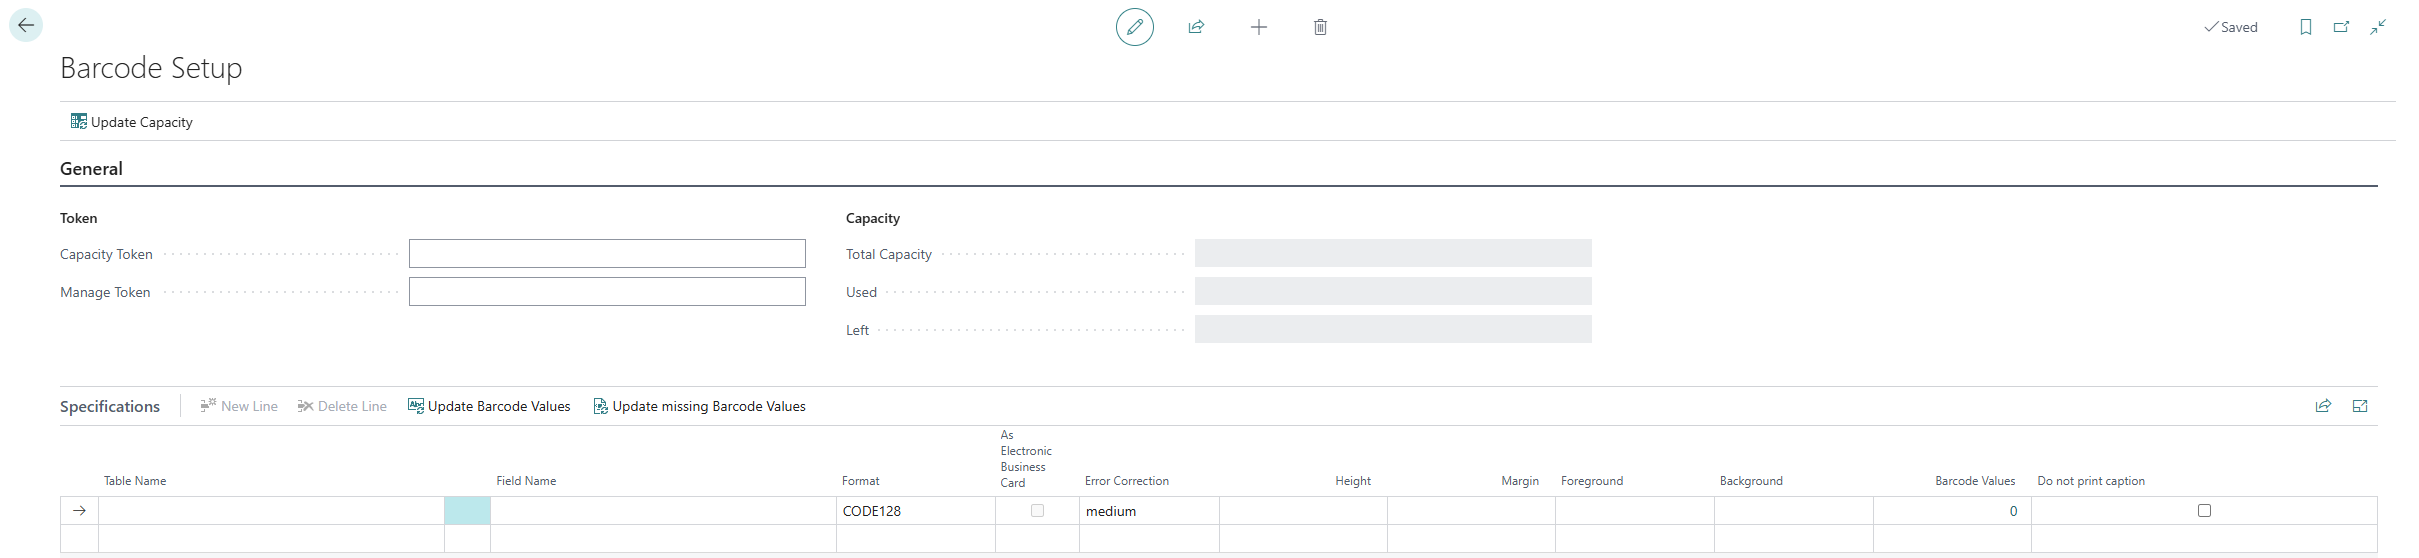Screen dimensions: 2419x558
Task: Select the first row via its arrow indicator
Action: coord(79,511)
